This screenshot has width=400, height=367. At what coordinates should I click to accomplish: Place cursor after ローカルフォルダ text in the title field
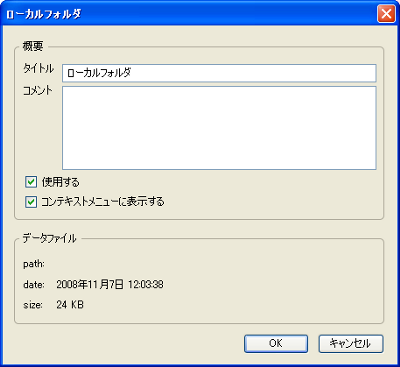132,73
